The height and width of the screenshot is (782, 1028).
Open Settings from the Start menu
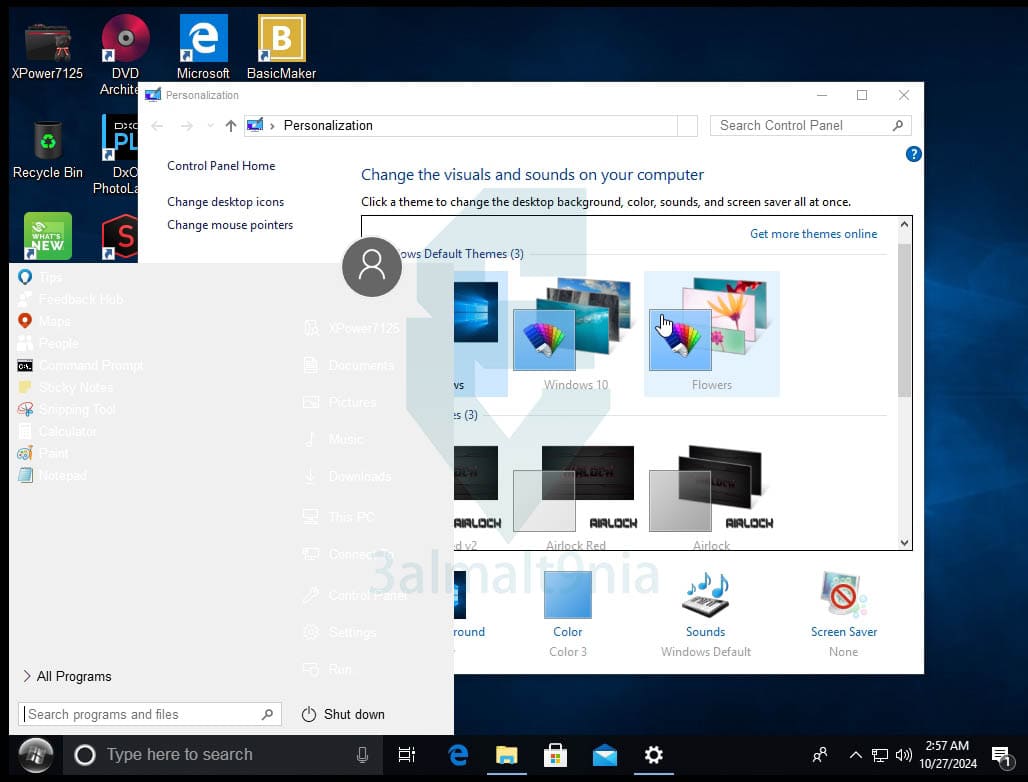340,633
